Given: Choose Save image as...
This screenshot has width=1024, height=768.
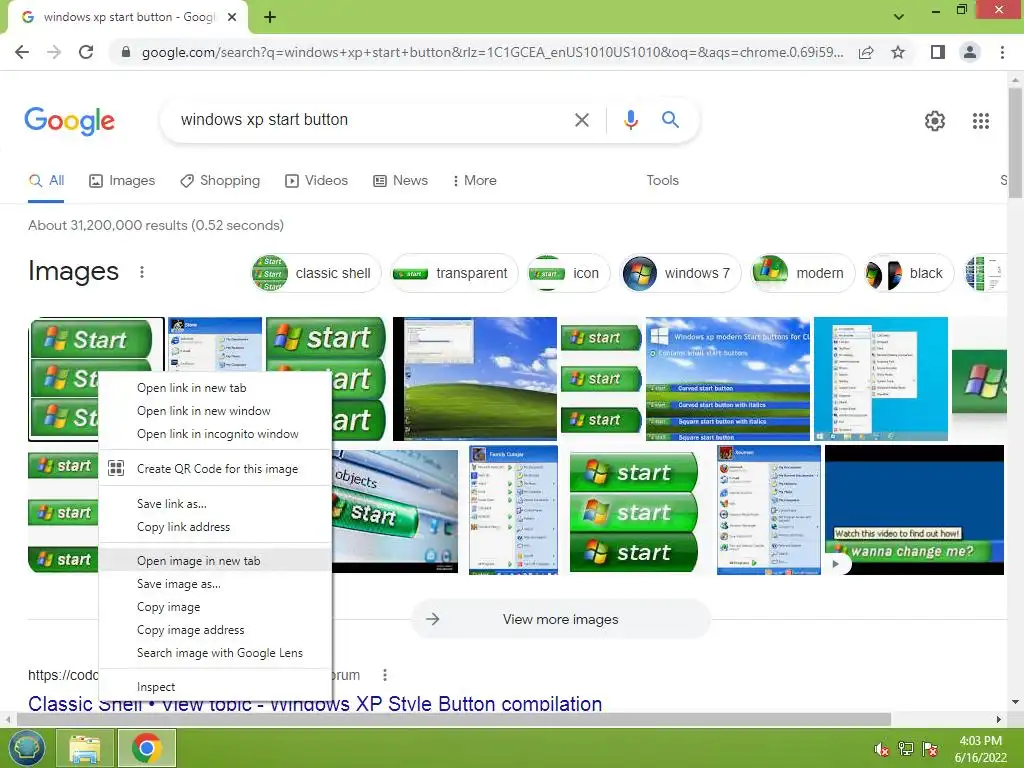Looking at the screenshot, I should 215,584.
